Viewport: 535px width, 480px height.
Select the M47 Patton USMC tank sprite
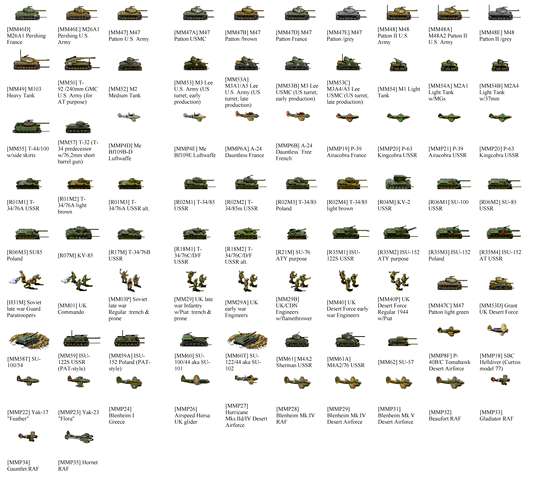coord(198,14)
